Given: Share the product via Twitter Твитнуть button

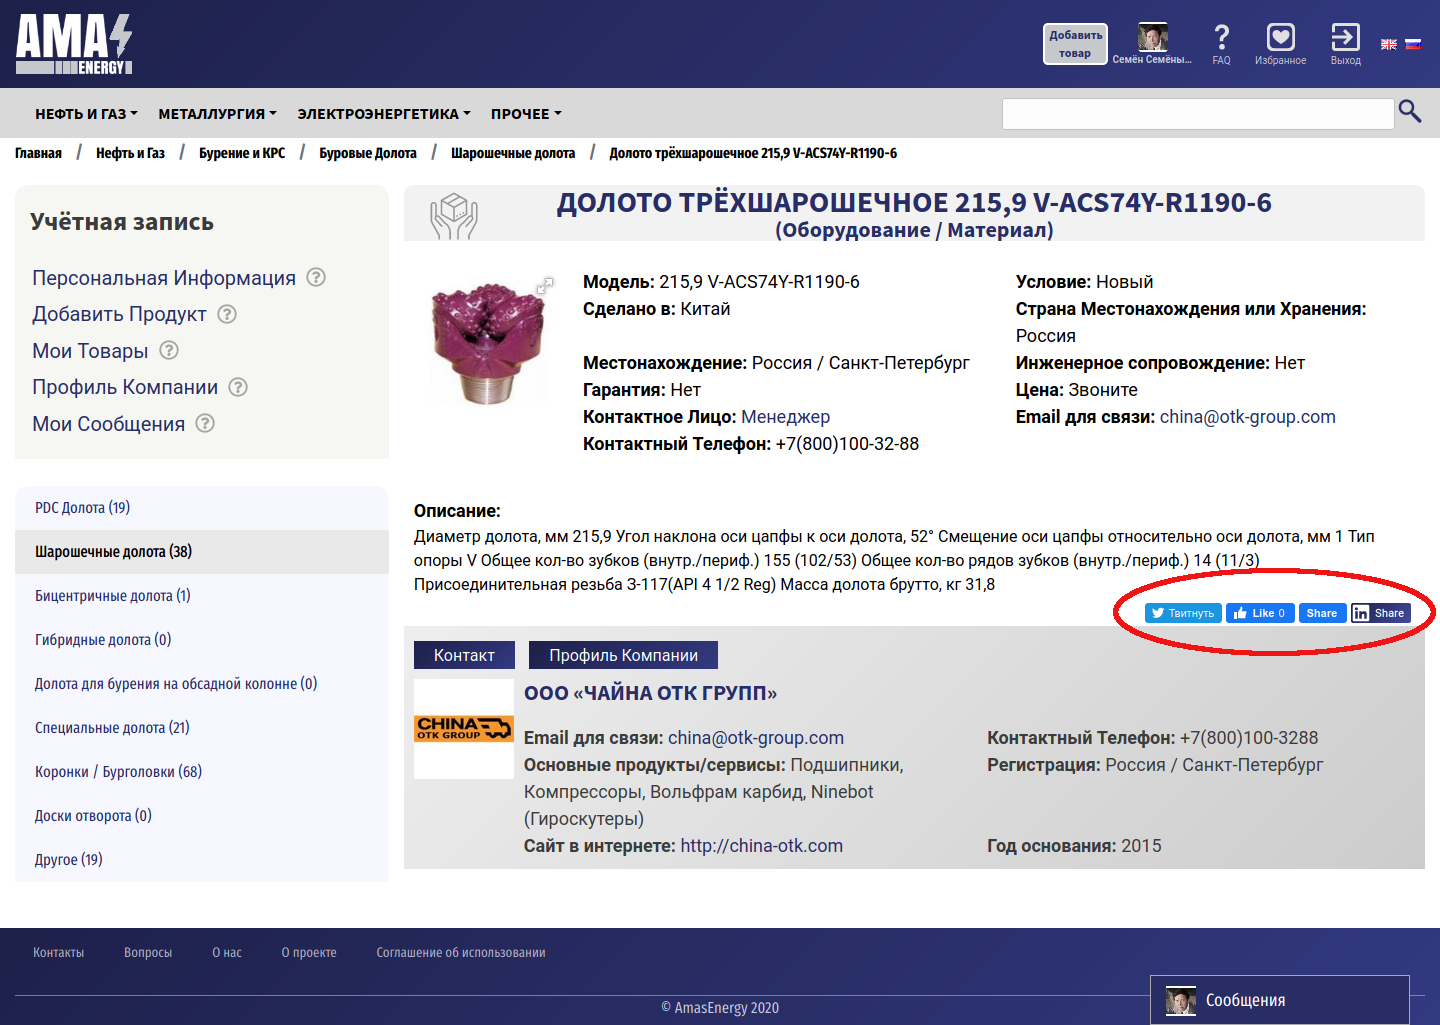Looking at the screenshot, I should [1182, 613].
